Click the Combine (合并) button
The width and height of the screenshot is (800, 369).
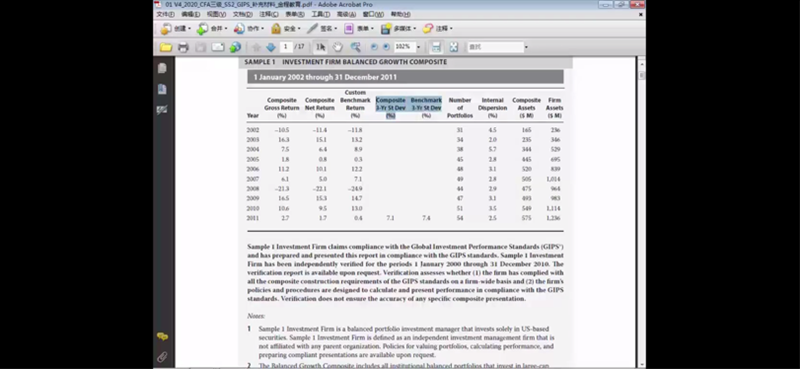click(x=212, y=29)
